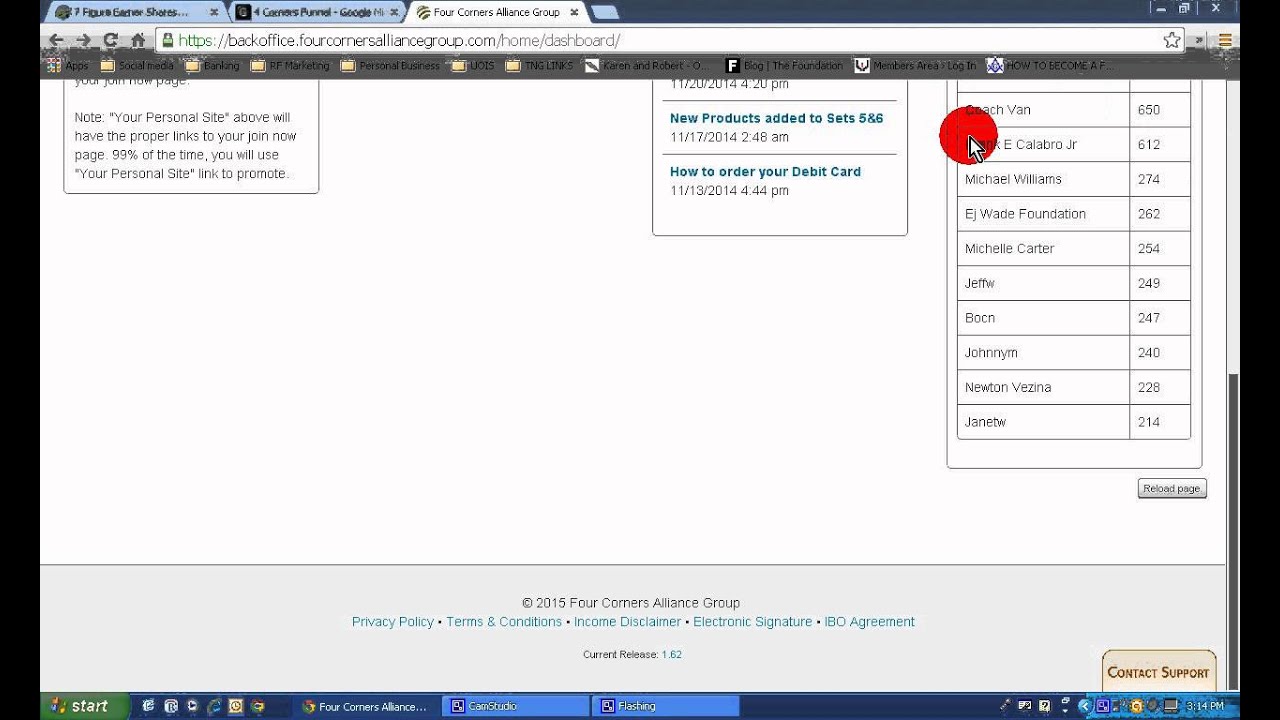Open the TNG LINKS bookmarks folder
The width and height of the screenshot is (1280, 720).
[540, 66]
